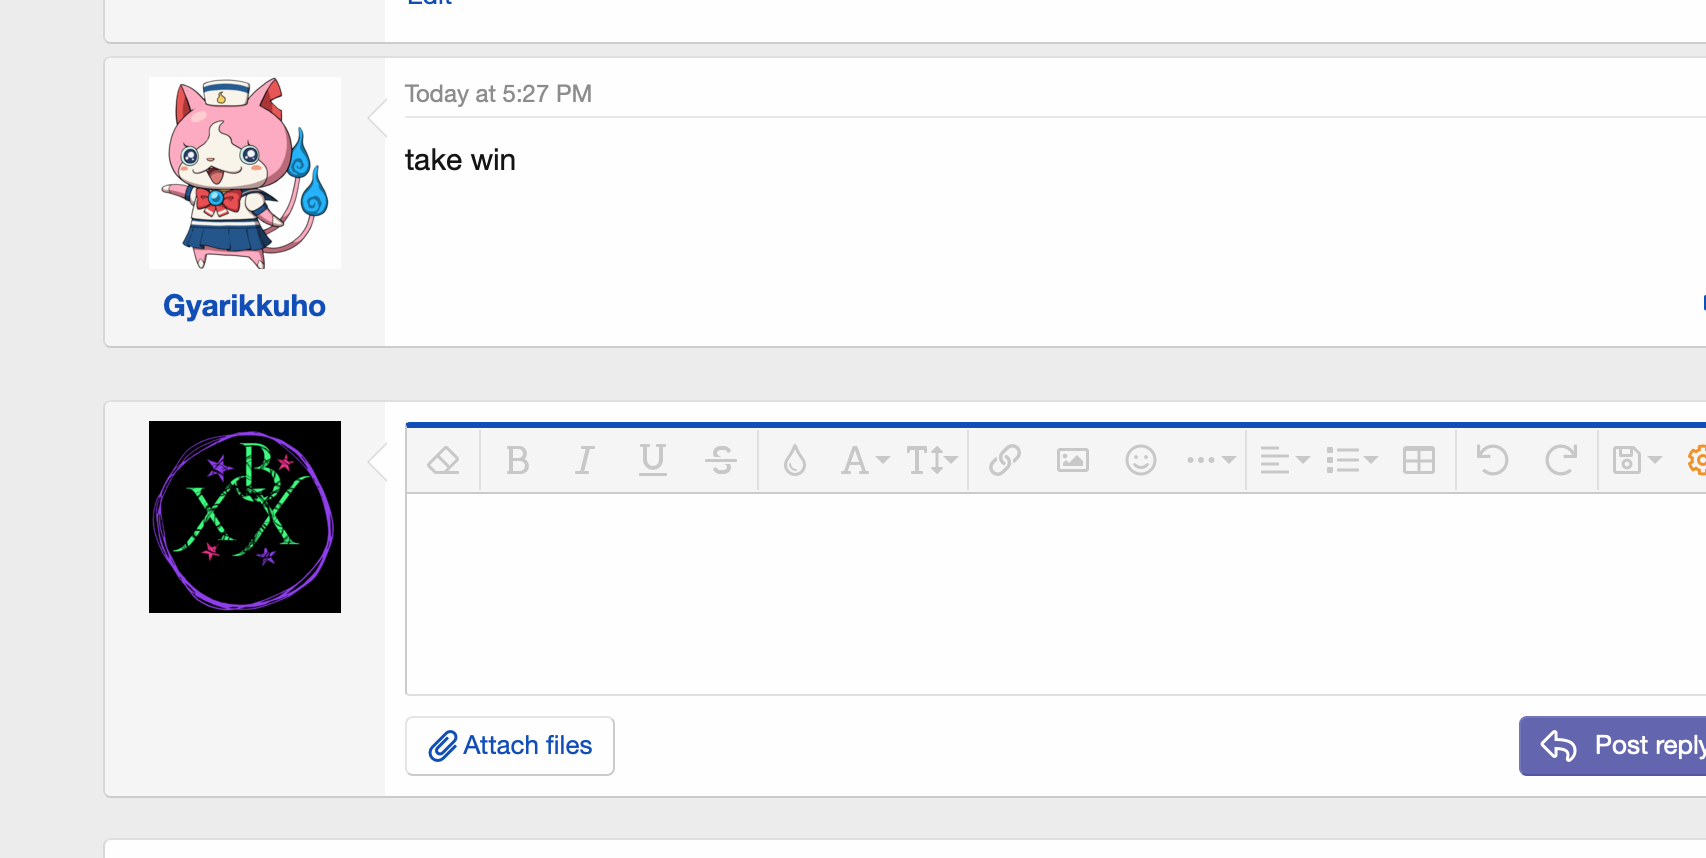The width and height of the screenshot is (1706, 858).
Task: Insert an image into the reply
Action: point(1073,461)
